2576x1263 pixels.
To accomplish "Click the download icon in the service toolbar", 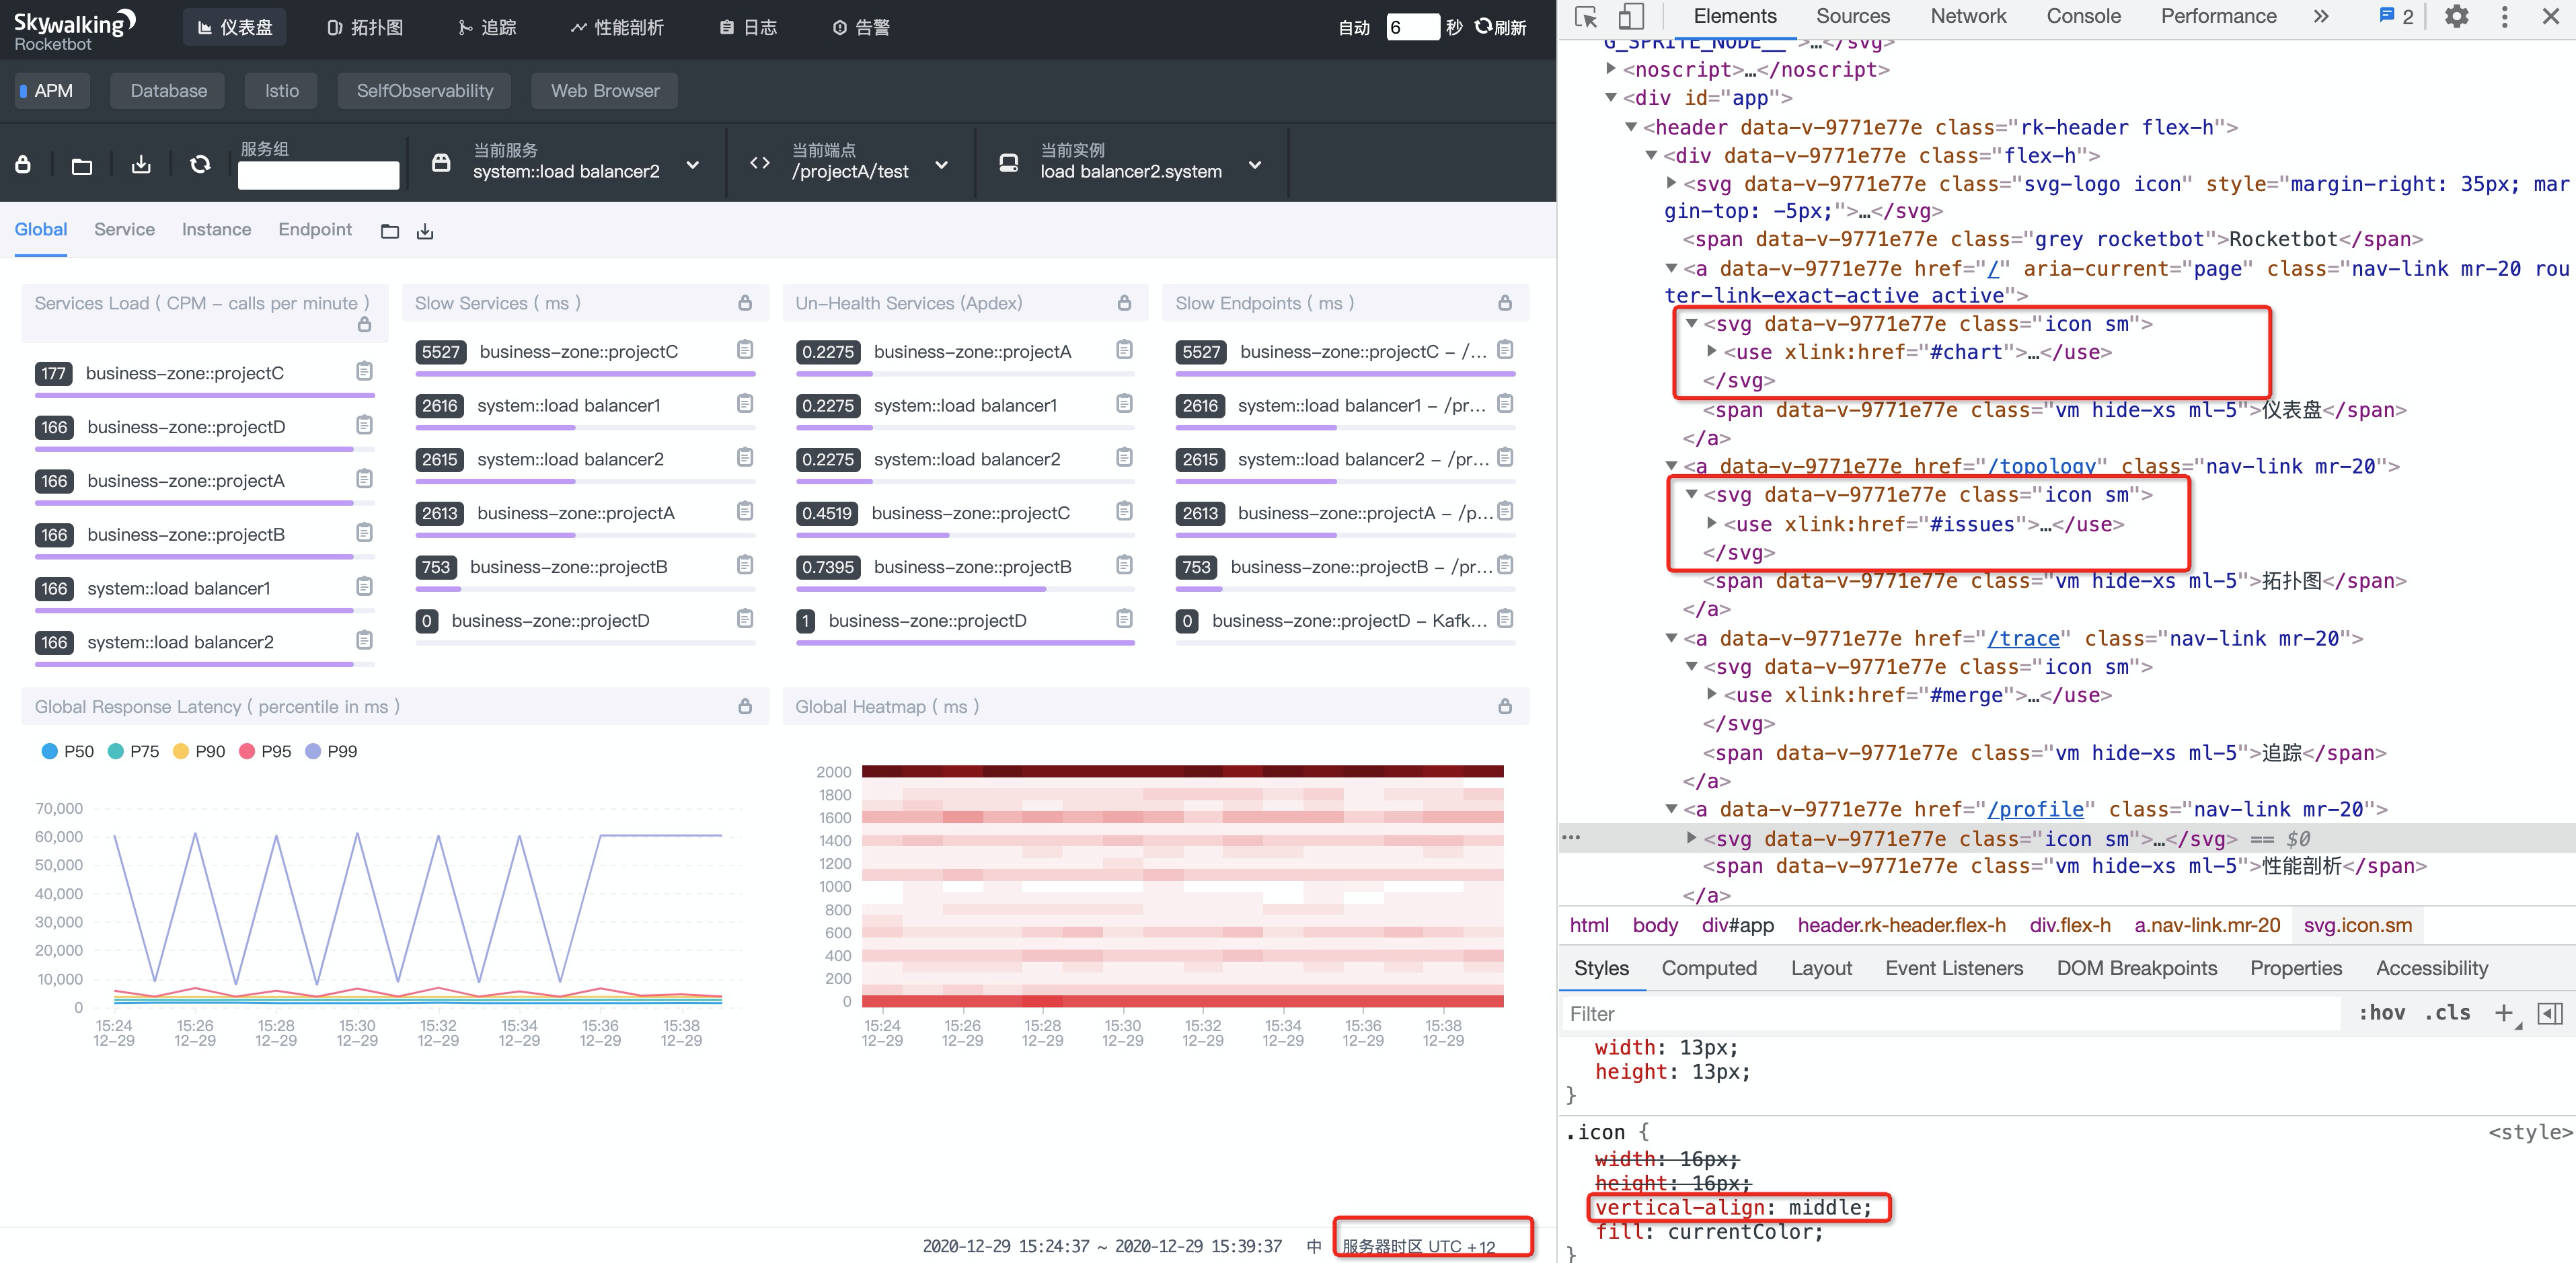I will point(141,164).
